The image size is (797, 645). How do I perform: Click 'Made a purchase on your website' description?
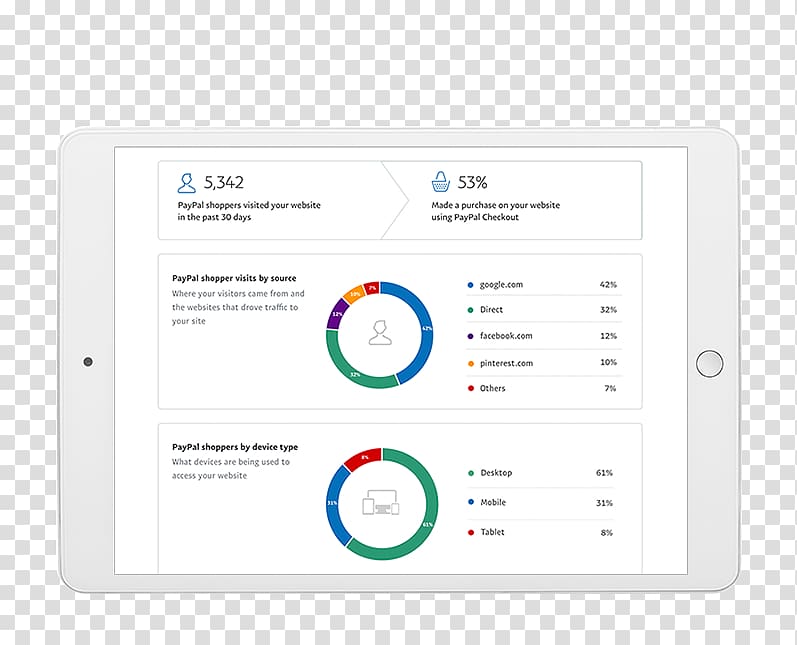pyautogui.click(x=496, y=211)
